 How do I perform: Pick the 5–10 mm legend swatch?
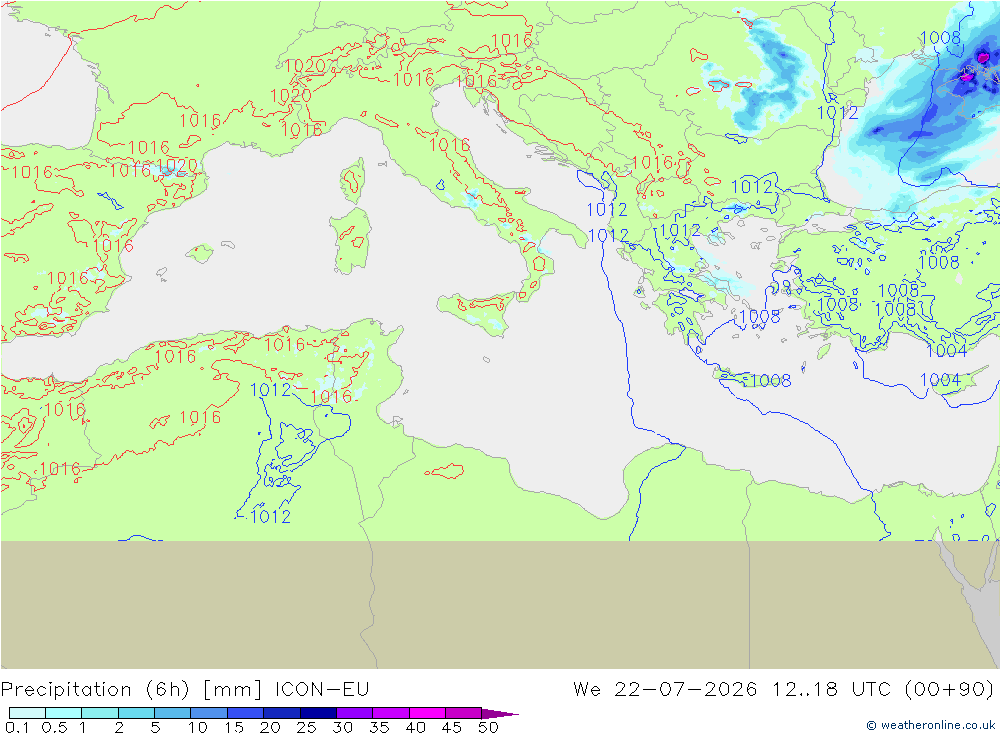pyautogui.click(x=172, y=713)
